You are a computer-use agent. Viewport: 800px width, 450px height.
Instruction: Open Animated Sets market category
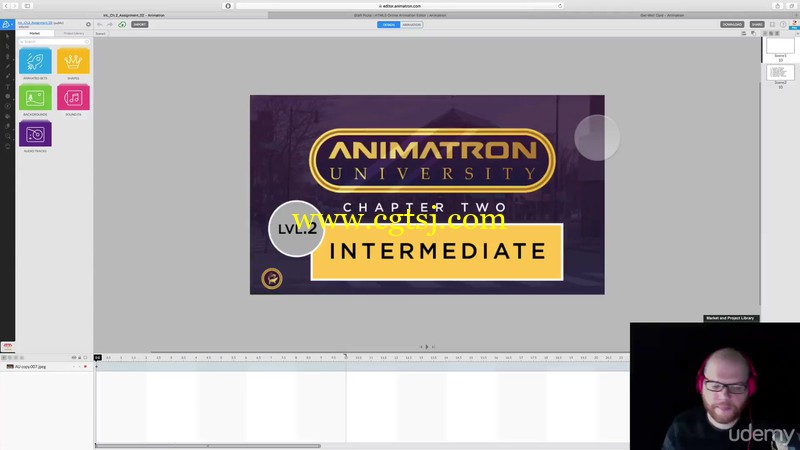pyautogui.click(x=35, y=61)
